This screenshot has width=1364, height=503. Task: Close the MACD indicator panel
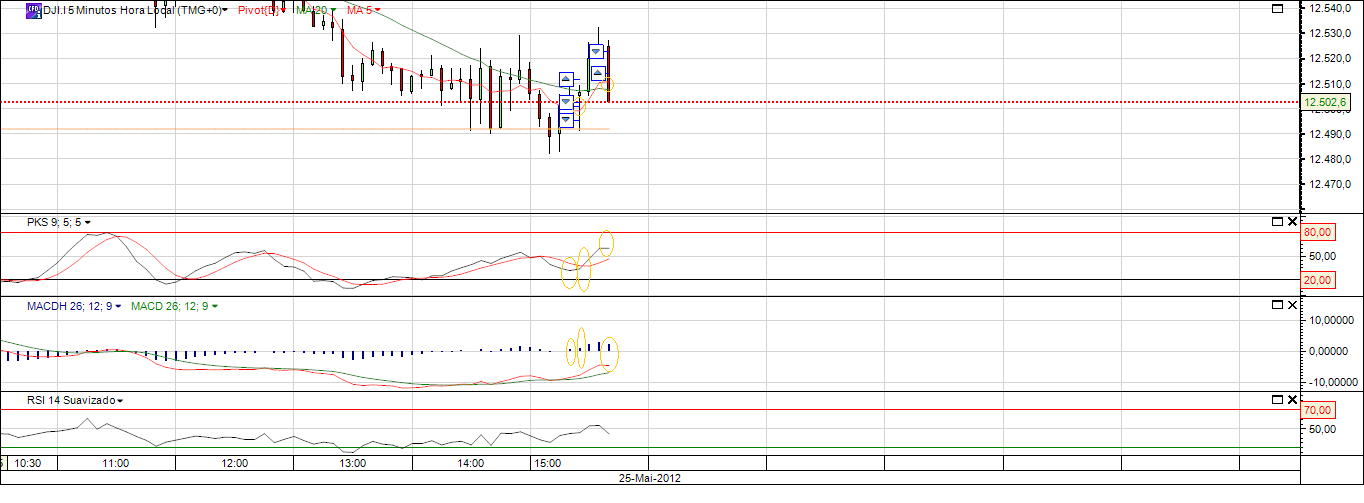1292,305
